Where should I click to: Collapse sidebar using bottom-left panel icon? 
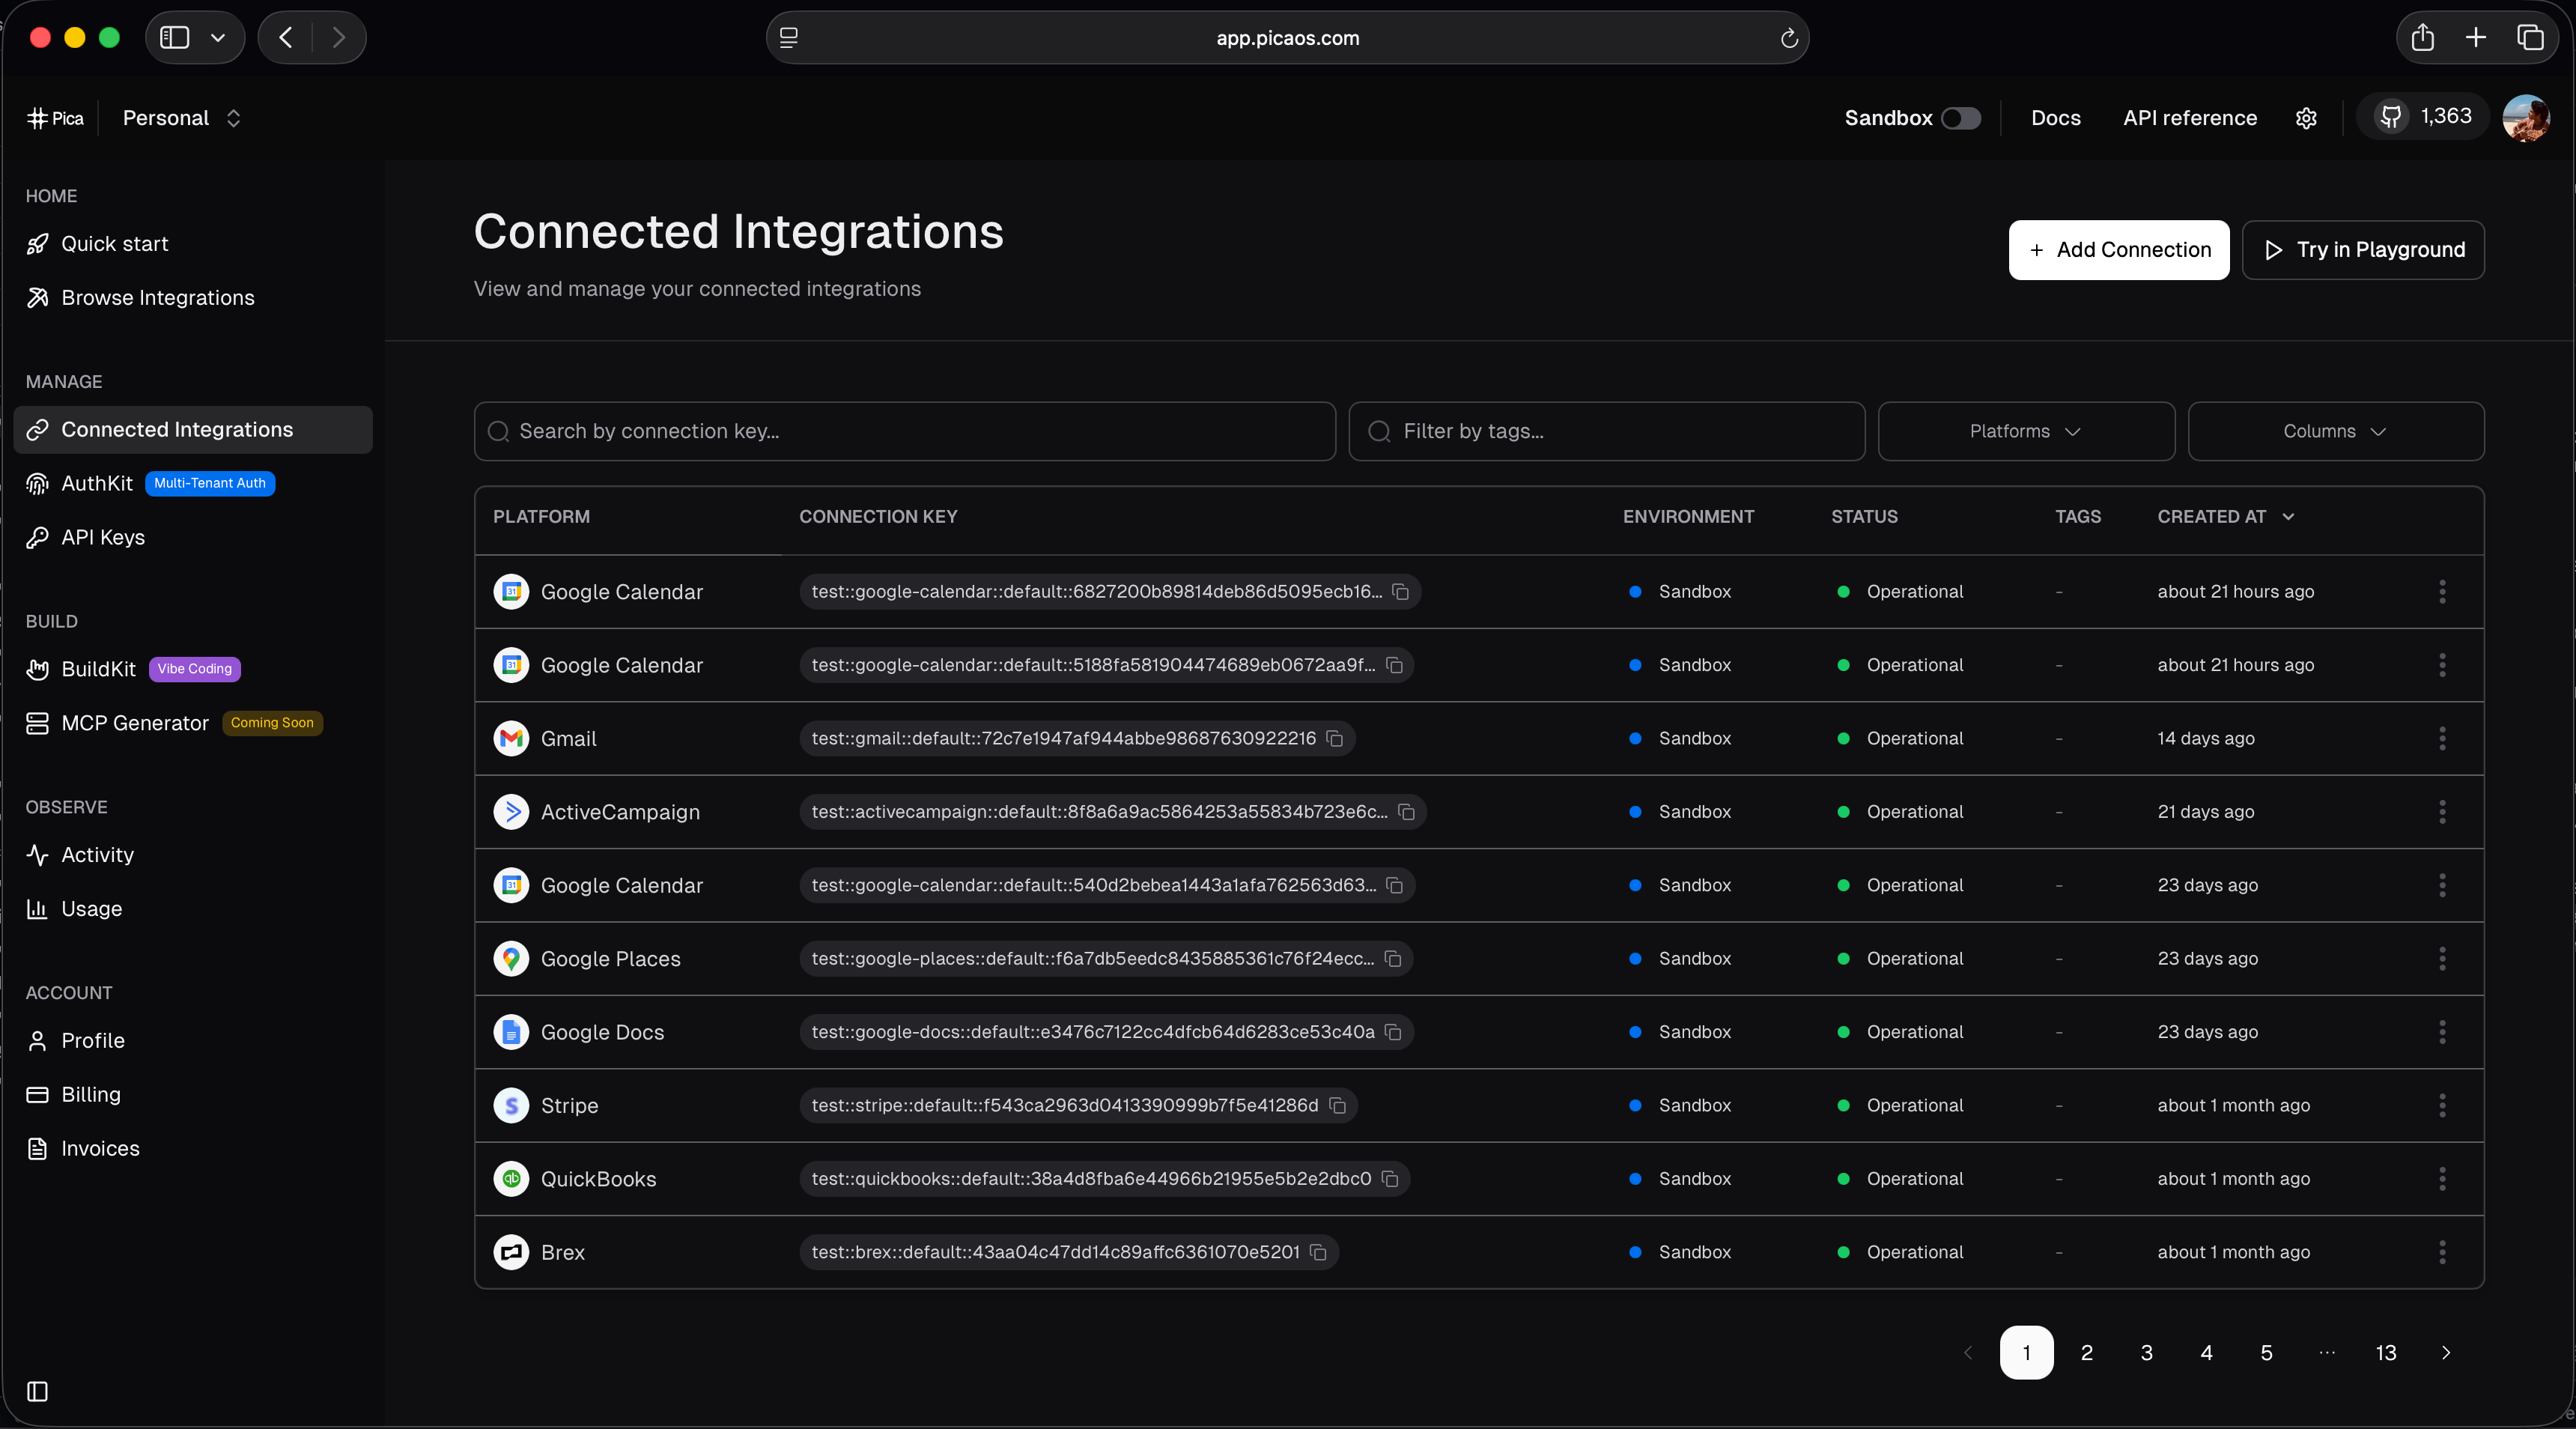[x=37, y=1391]
